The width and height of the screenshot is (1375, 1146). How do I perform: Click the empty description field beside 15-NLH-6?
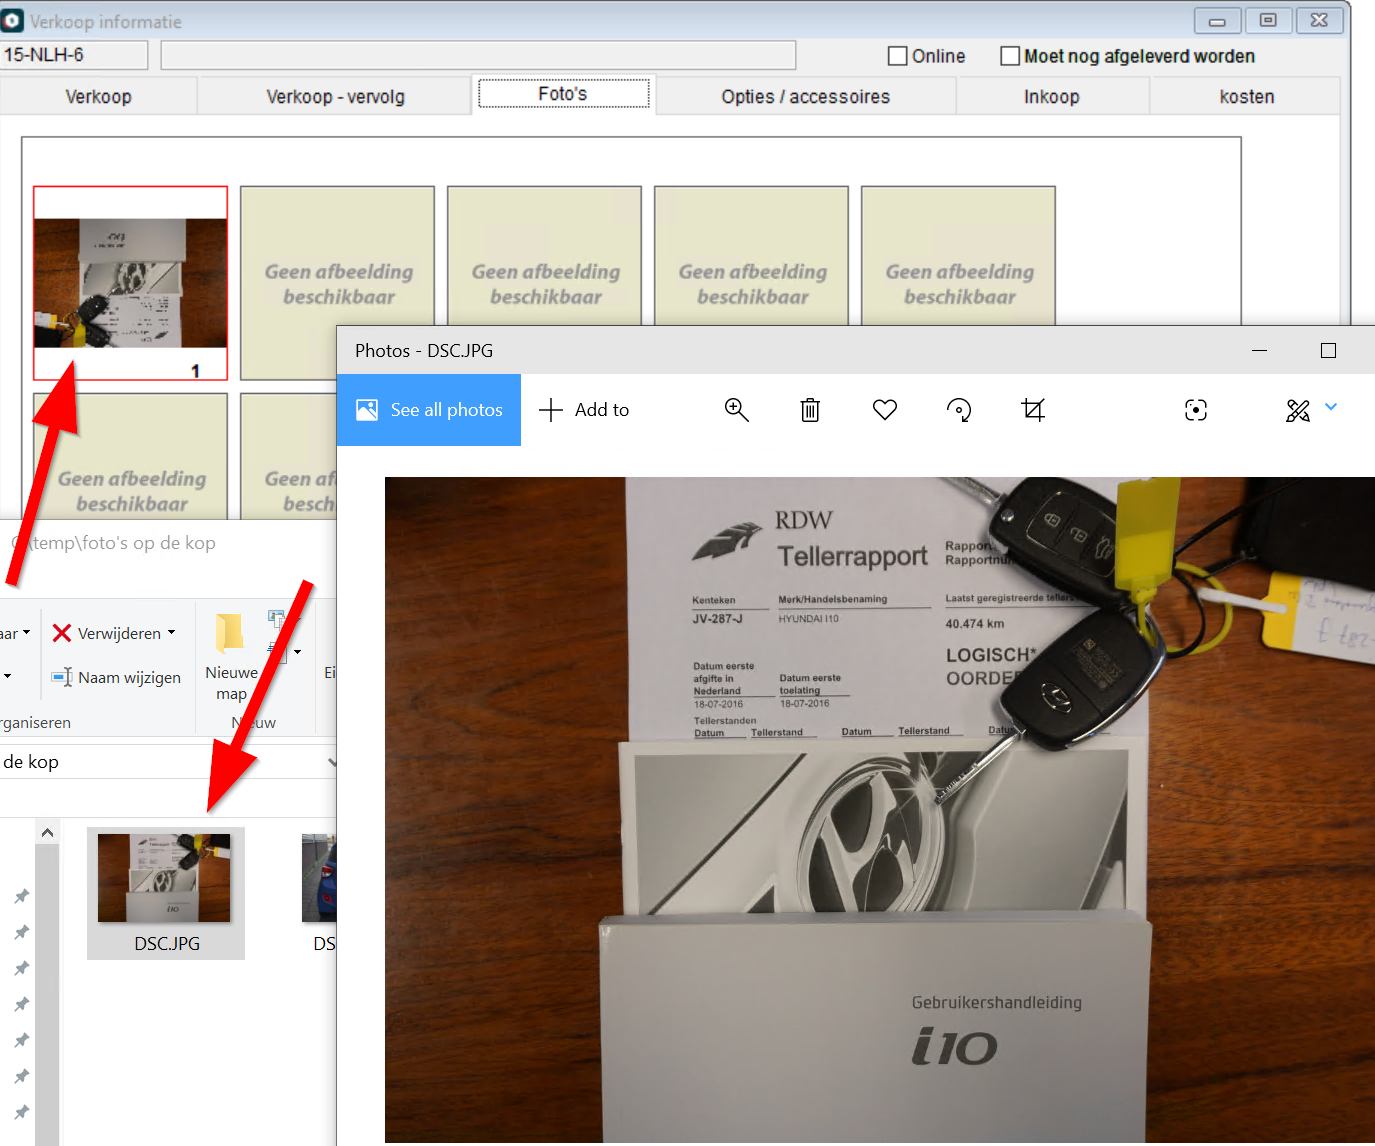(x=478, y=55)
